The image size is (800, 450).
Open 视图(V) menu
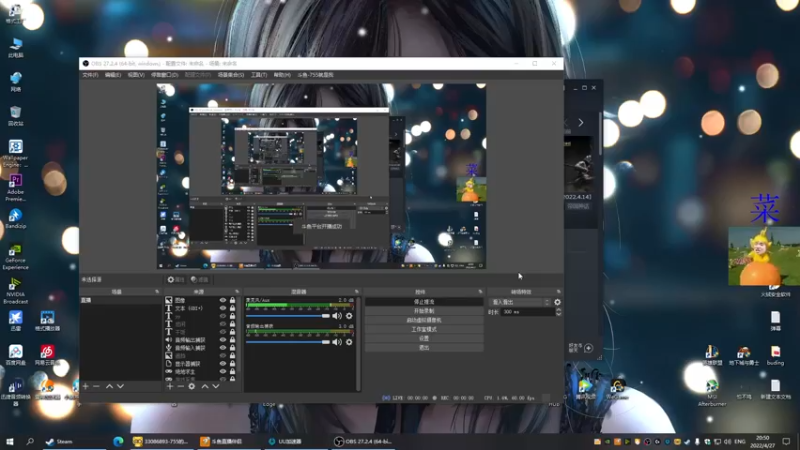[x=136, y=75]
